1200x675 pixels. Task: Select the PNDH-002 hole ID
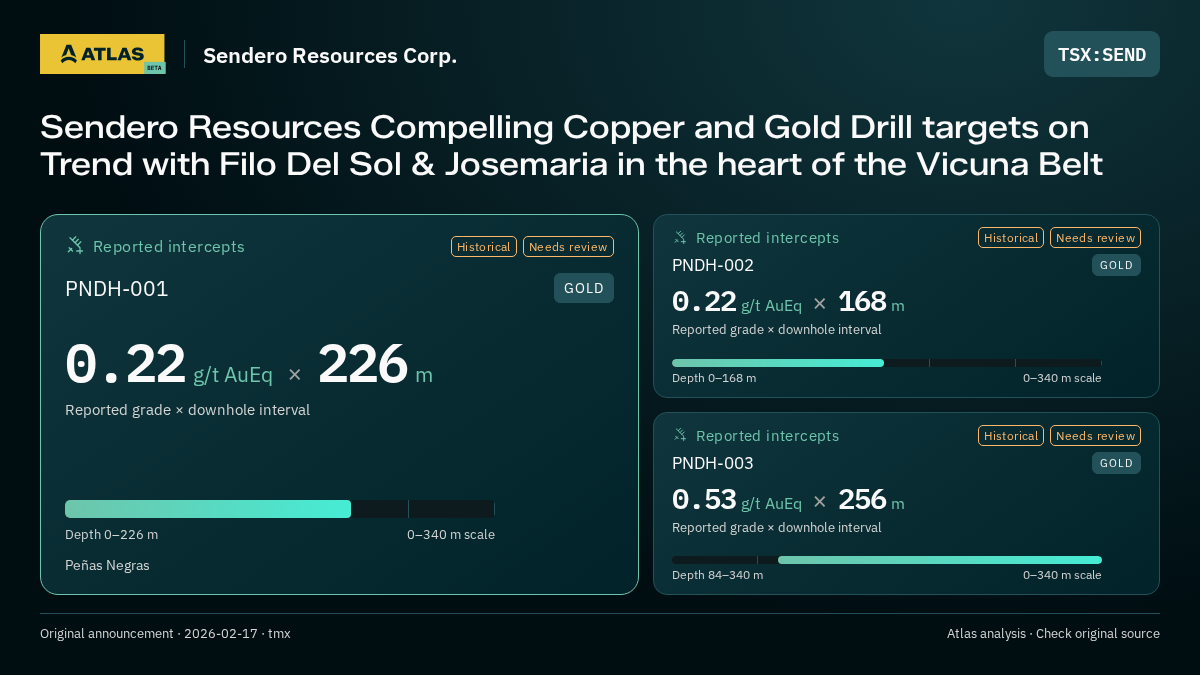(x=713, y=265)
